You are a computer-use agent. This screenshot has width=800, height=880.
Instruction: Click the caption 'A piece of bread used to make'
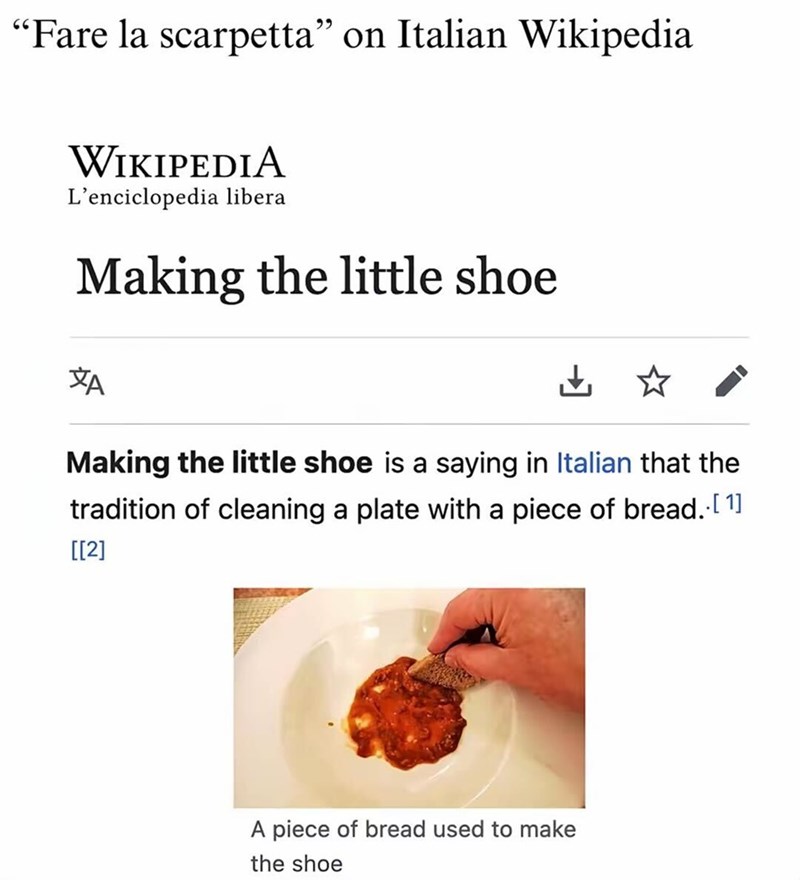[412, 828]
